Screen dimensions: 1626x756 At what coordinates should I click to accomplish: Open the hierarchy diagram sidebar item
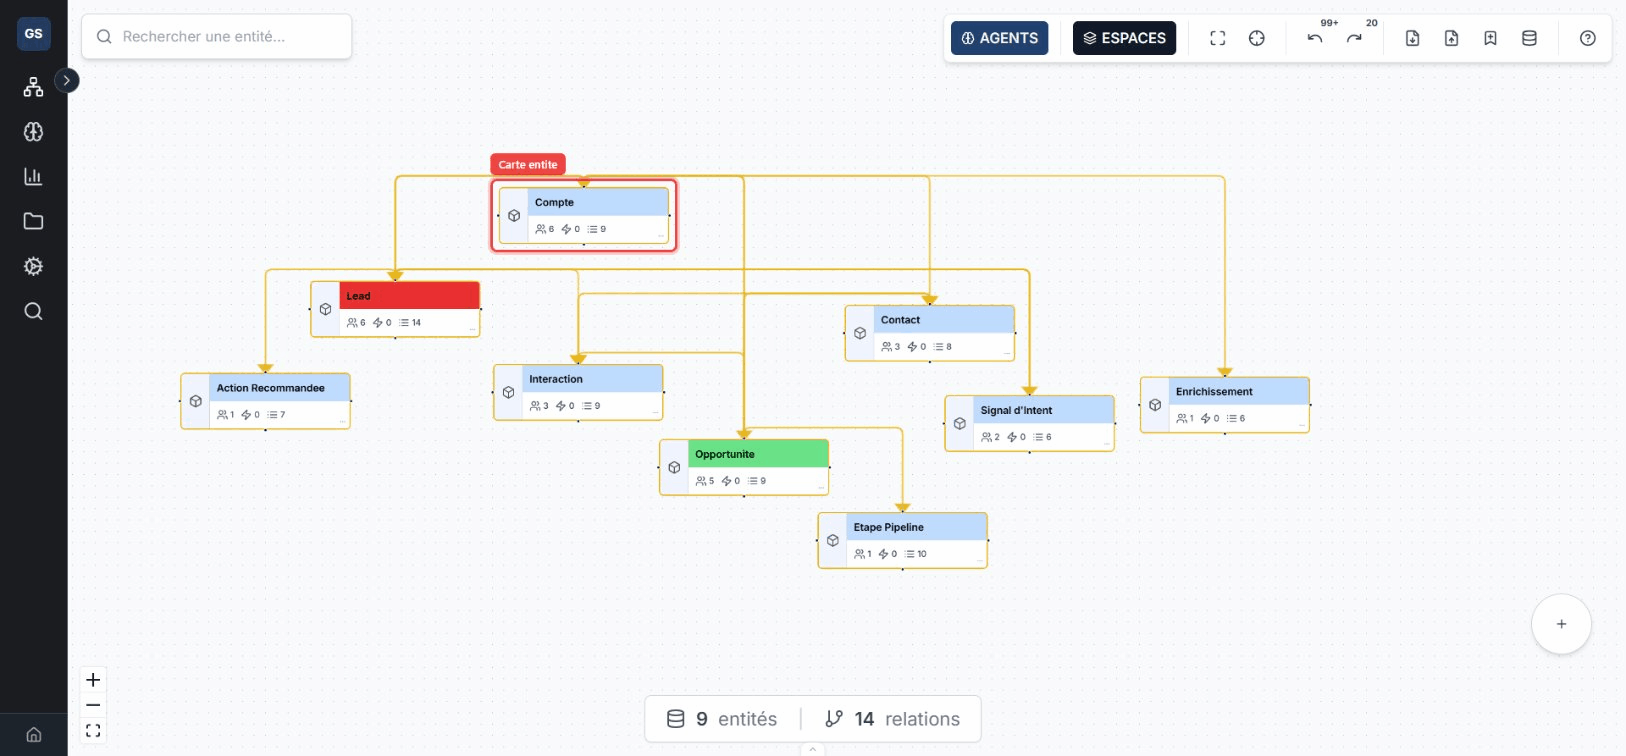[33, 87]
